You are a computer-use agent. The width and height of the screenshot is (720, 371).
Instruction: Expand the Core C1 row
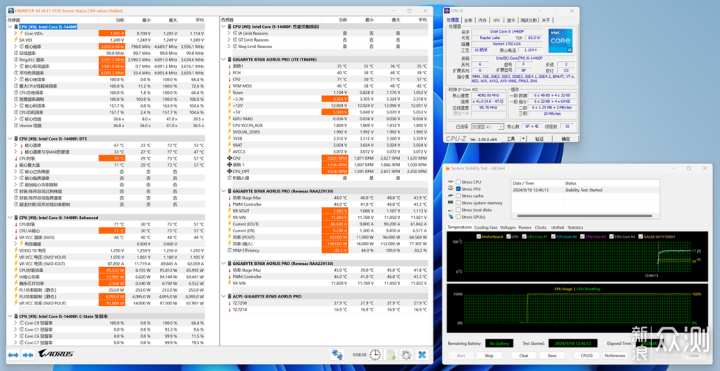coord(16,329)
